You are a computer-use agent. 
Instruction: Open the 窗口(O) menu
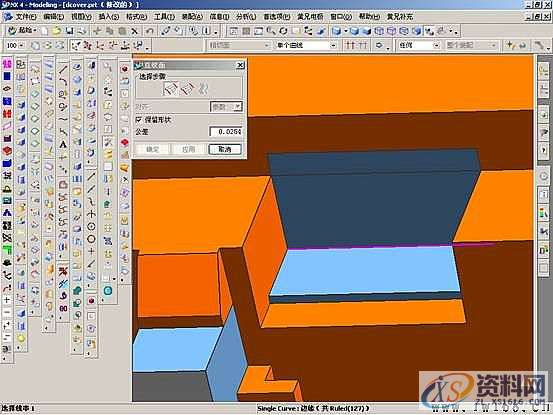[x=341, y=17]
